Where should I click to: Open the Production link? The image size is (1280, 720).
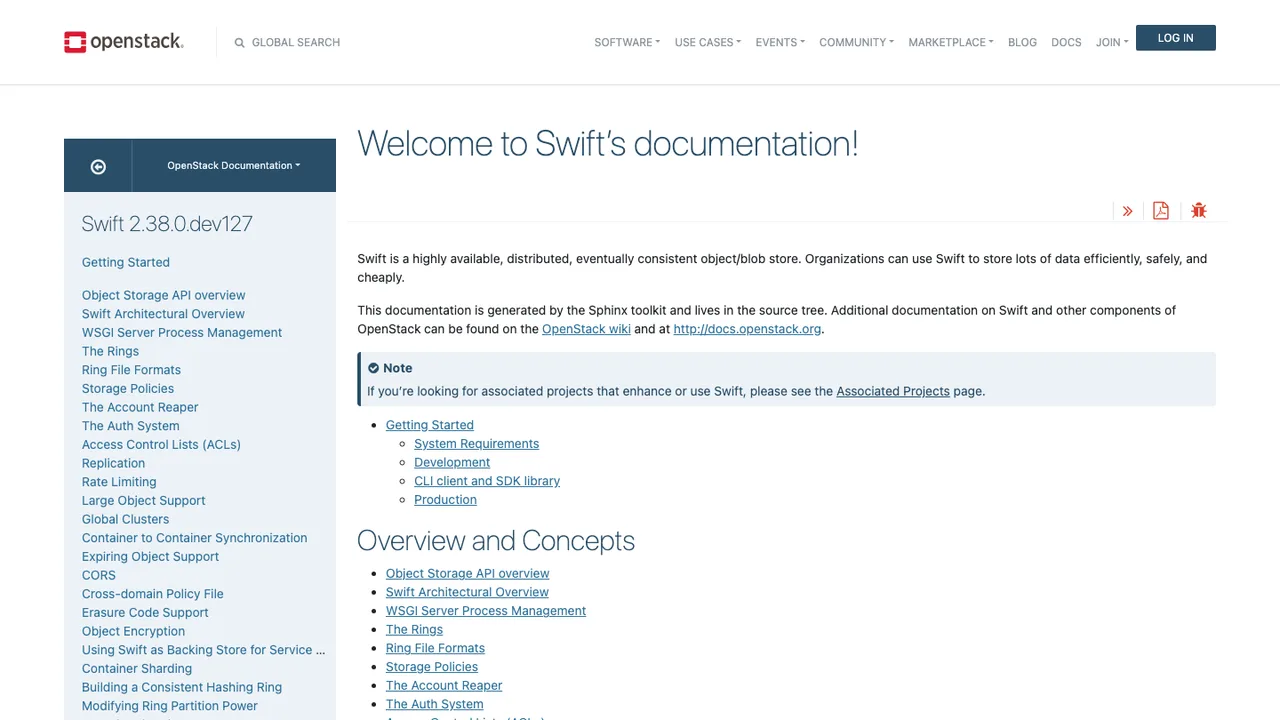click(x=445, y=500)
